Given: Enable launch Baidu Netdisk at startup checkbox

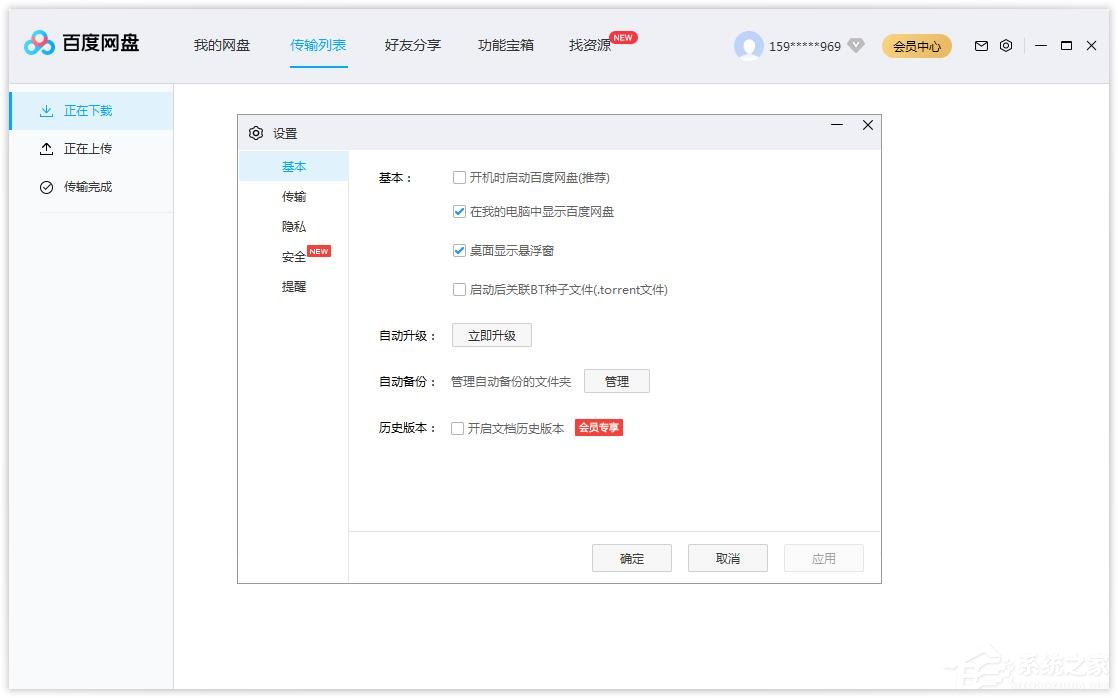Looking at the screenshot, I should click(x=460, y=178).
